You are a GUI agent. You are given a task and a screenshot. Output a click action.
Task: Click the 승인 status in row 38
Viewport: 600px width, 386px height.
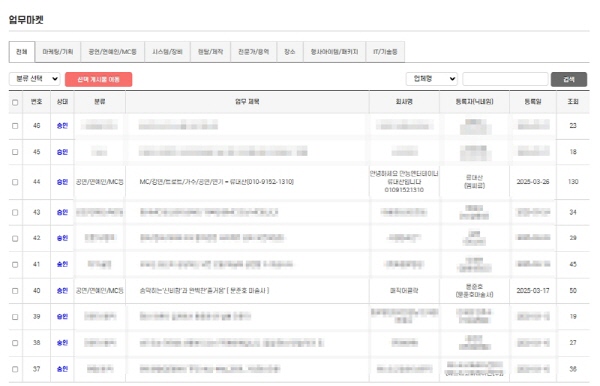[x=62, y=342]
